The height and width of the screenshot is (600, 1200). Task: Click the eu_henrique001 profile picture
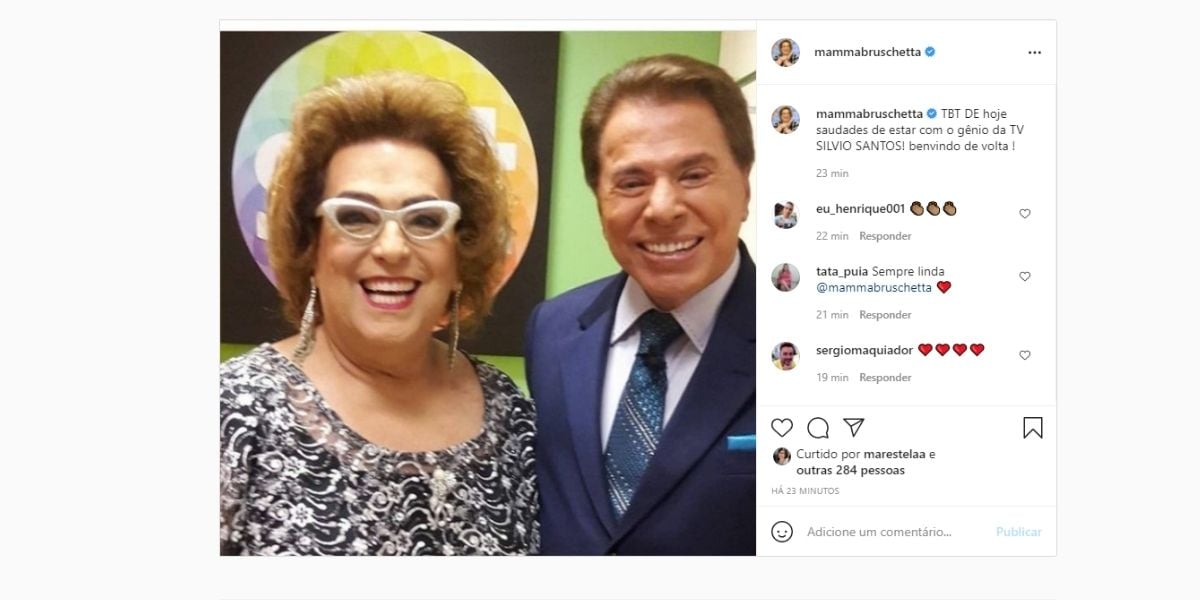(785, 214)
